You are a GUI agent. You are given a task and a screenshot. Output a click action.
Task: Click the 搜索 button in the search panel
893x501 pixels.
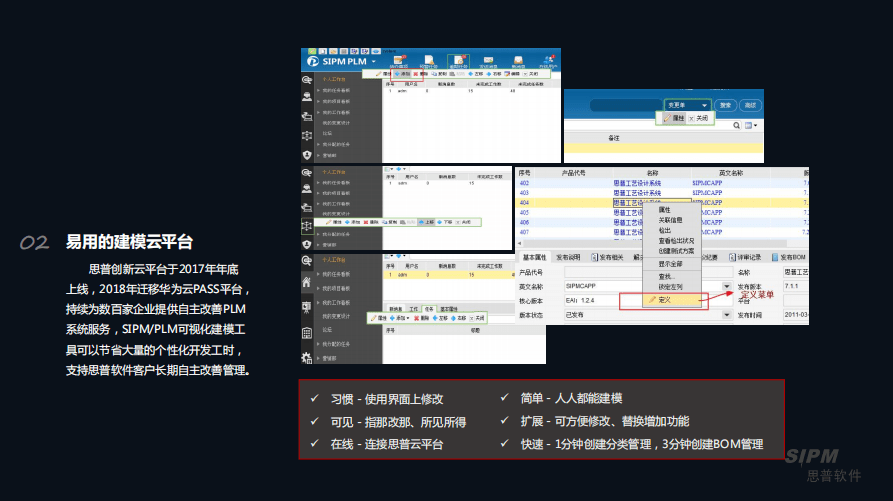tap(725, 105)
